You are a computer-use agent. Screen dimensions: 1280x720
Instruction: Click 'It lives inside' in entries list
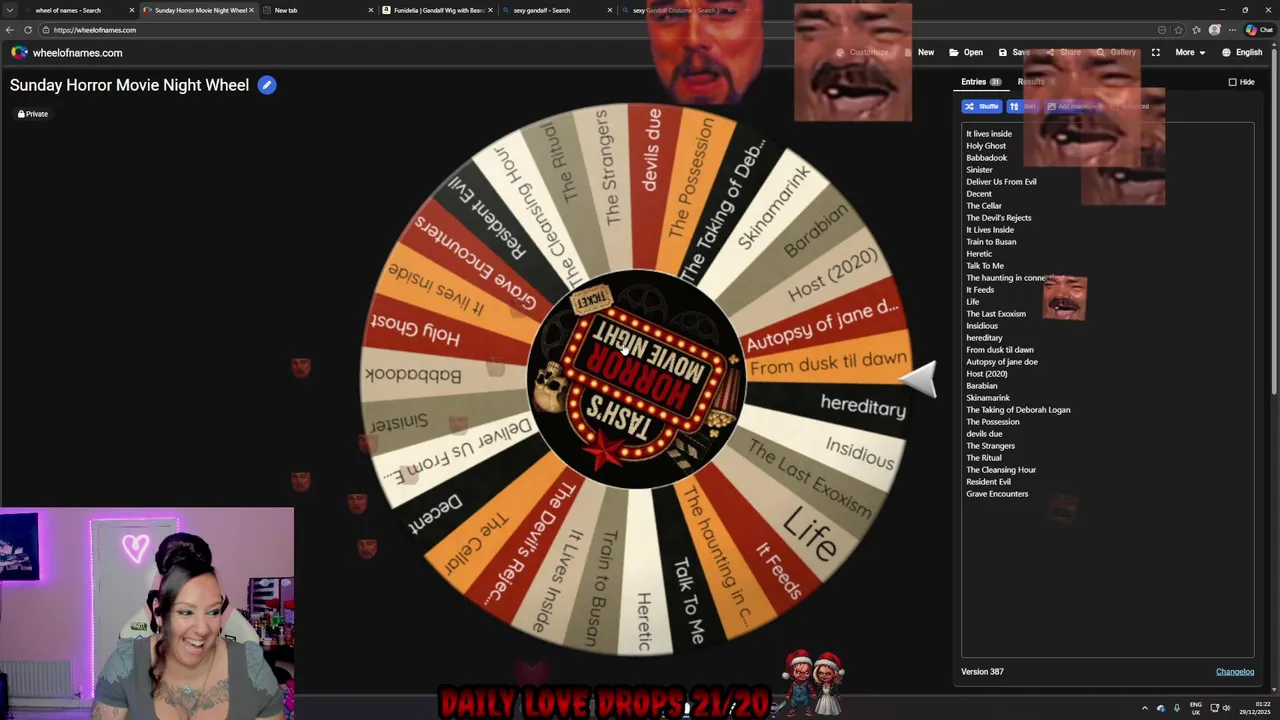click(x=989, y=134)
